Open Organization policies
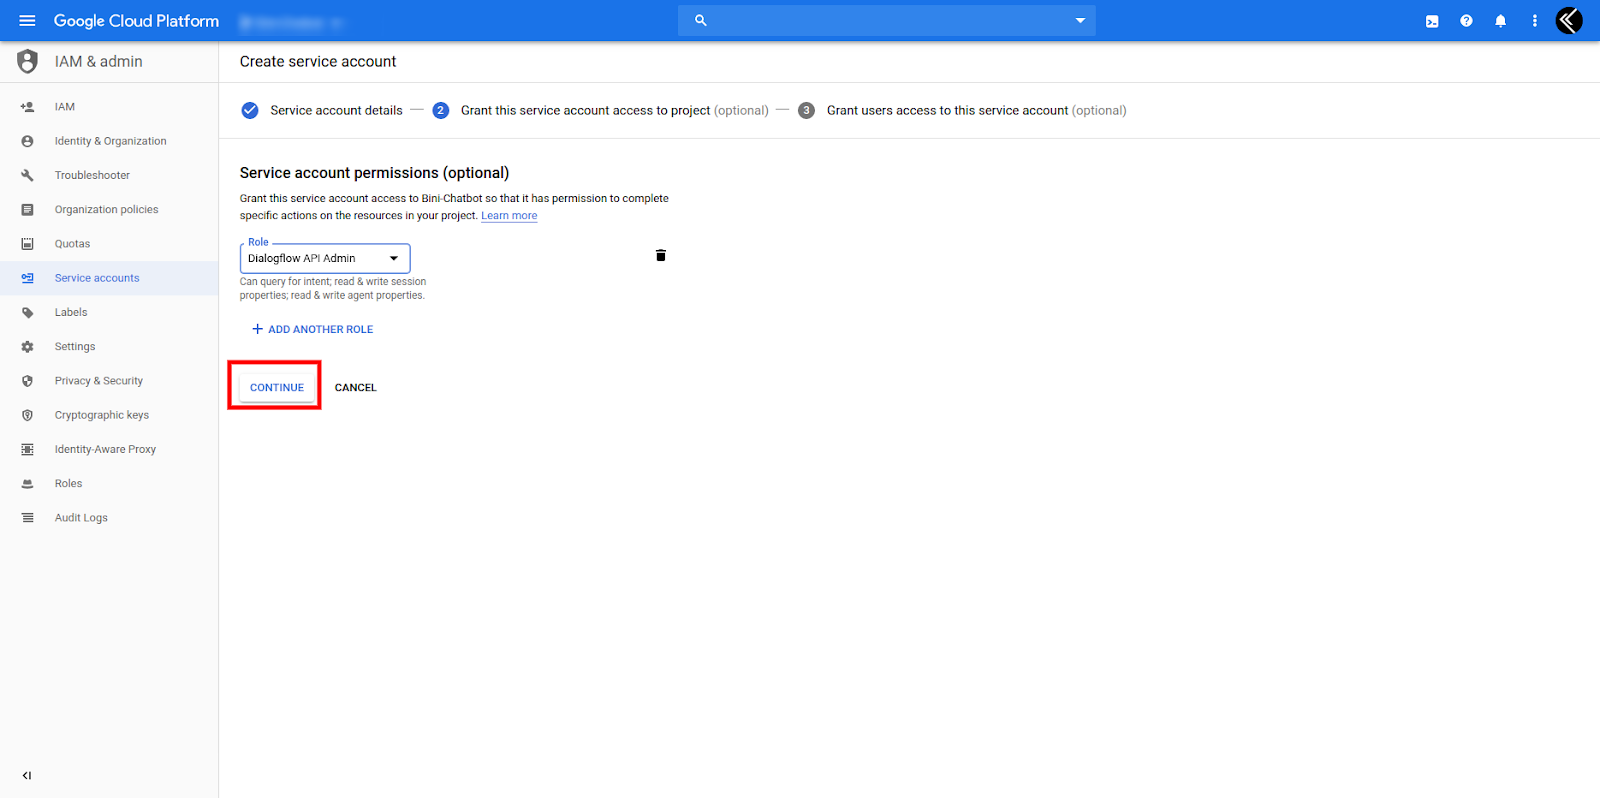This screenshot has height=798, width=1600. pyautogui.click(x=107, y=210)
